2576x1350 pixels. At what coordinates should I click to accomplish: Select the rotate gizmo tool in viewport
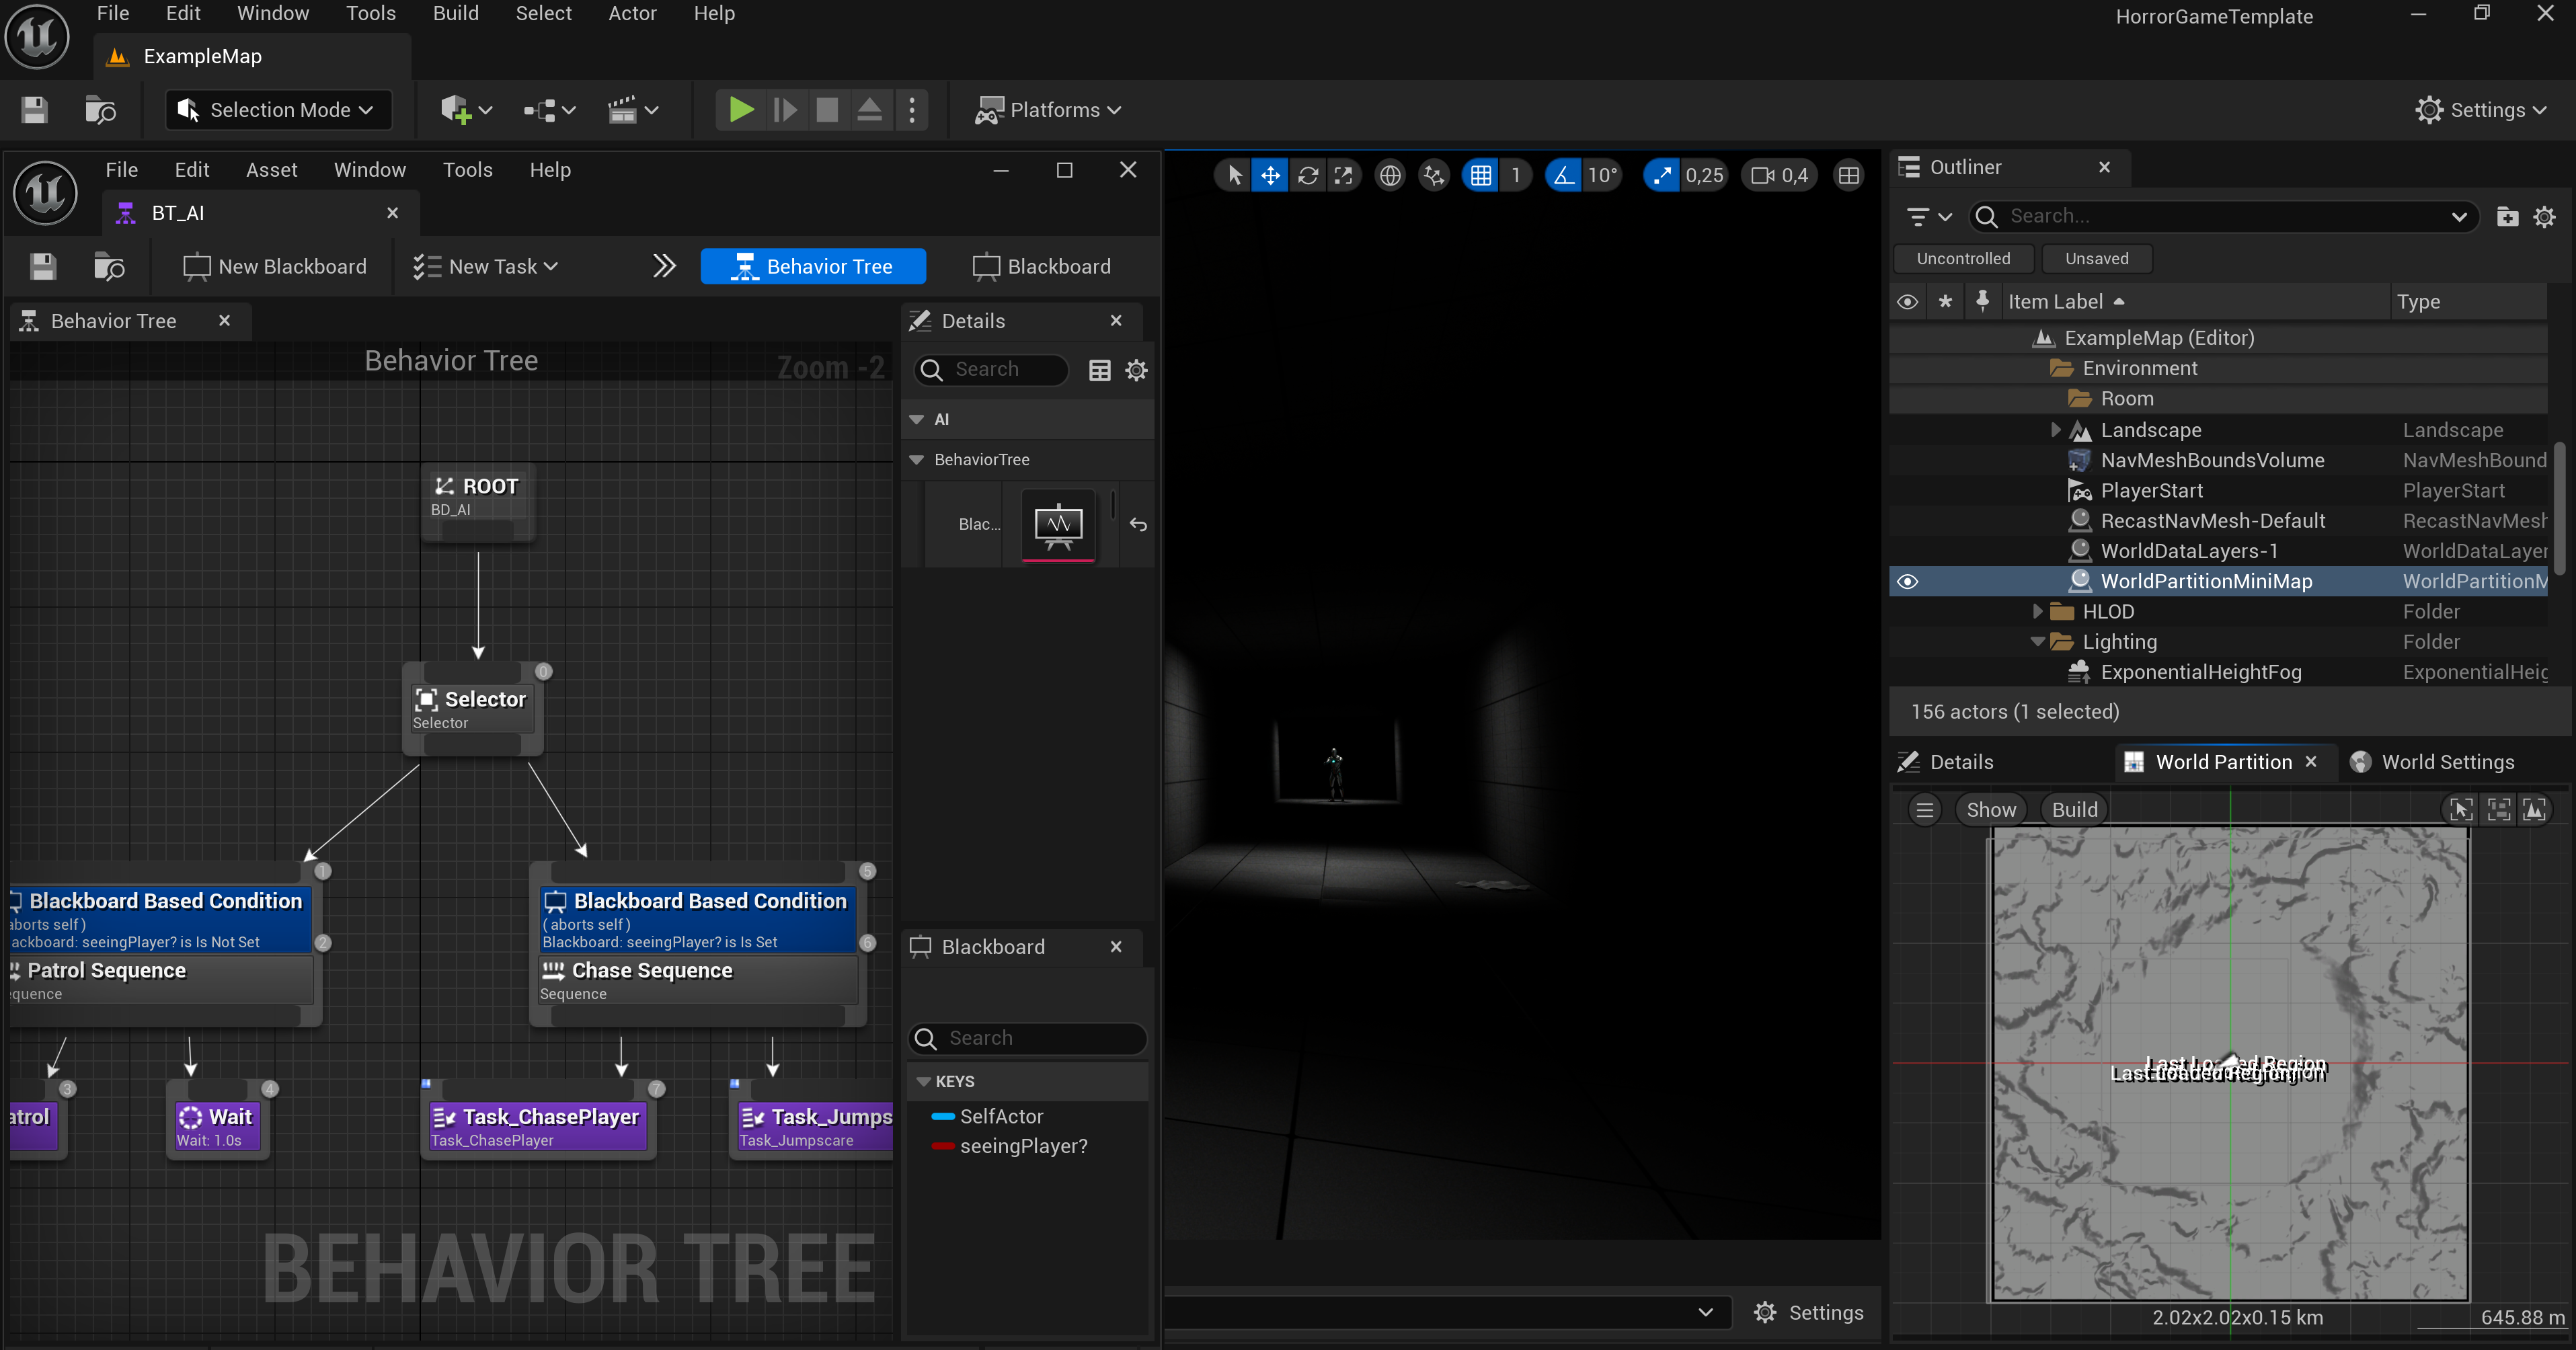[x=1307, y=176]
